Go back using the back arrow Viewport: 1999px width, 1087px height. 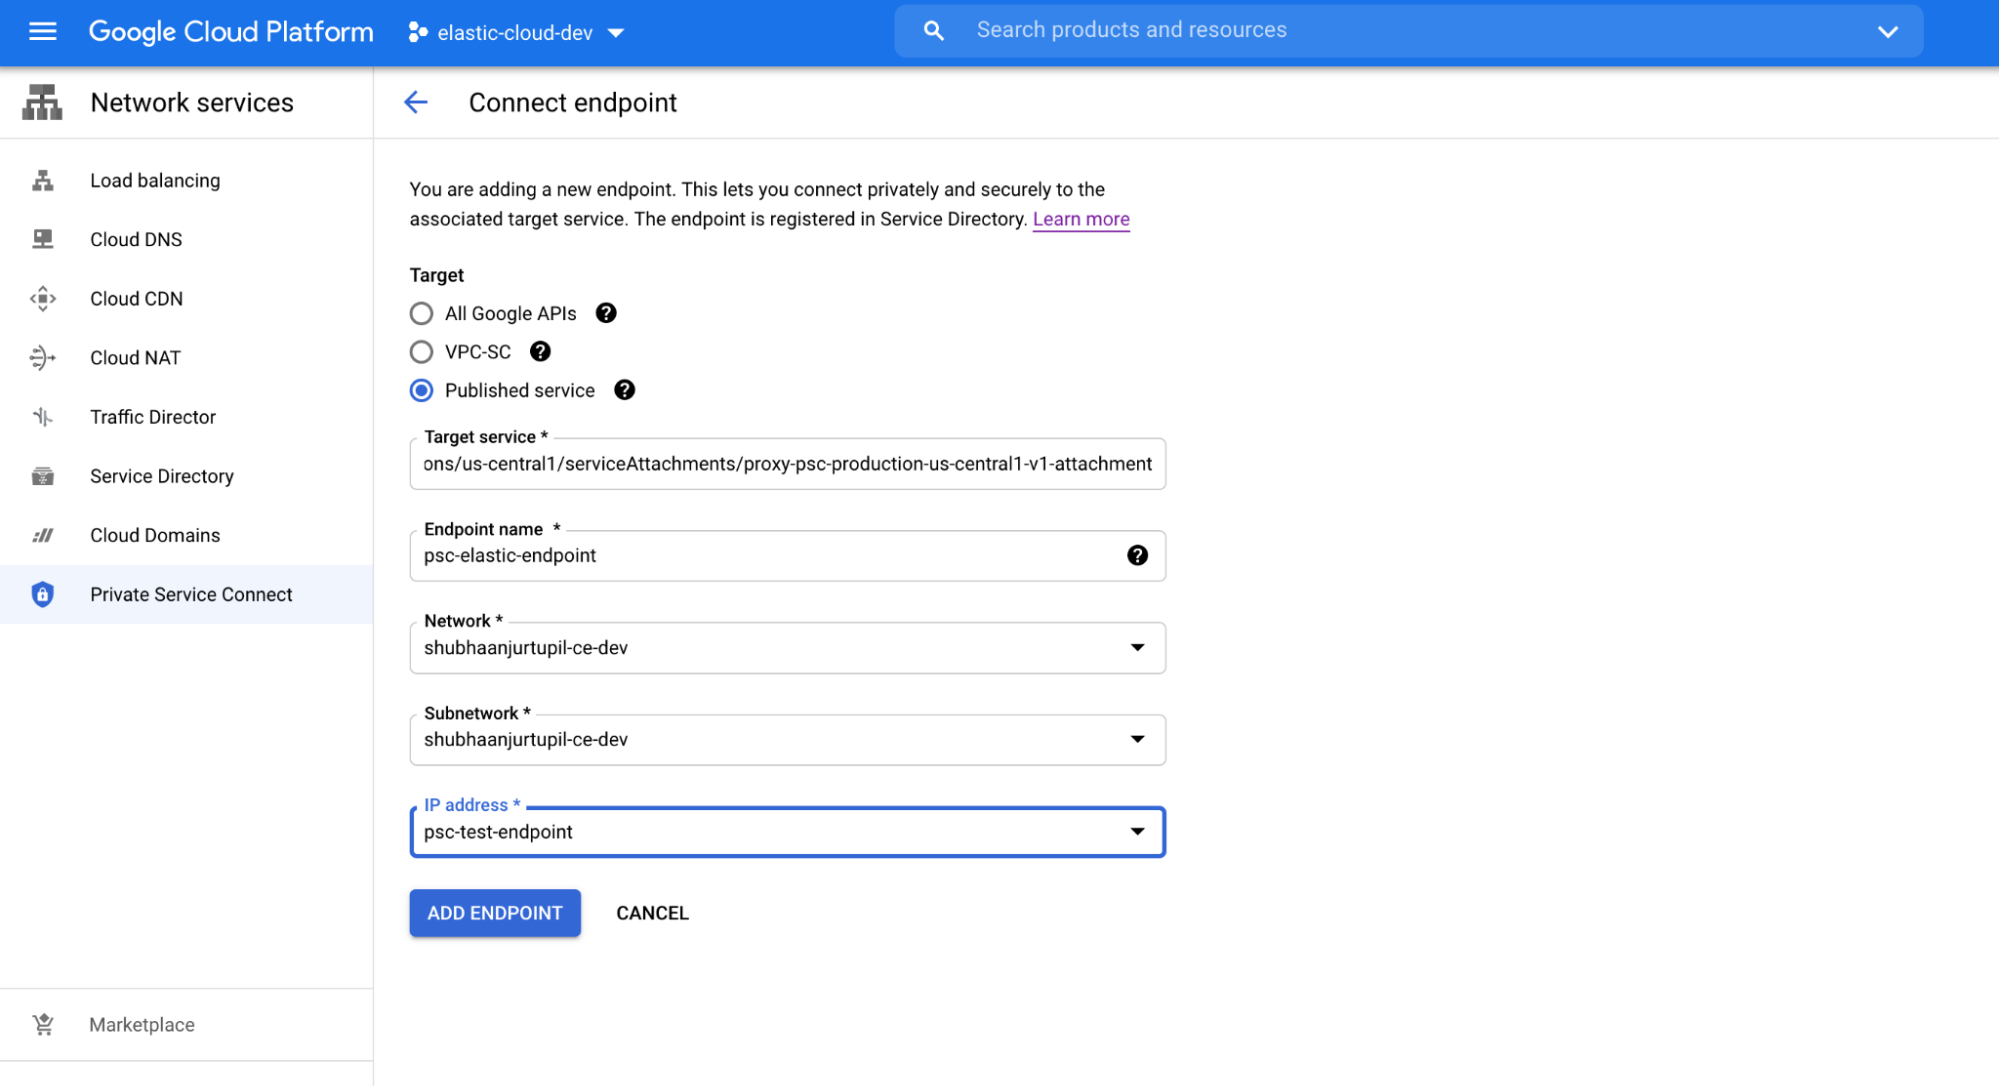click(x=416, y=103)
